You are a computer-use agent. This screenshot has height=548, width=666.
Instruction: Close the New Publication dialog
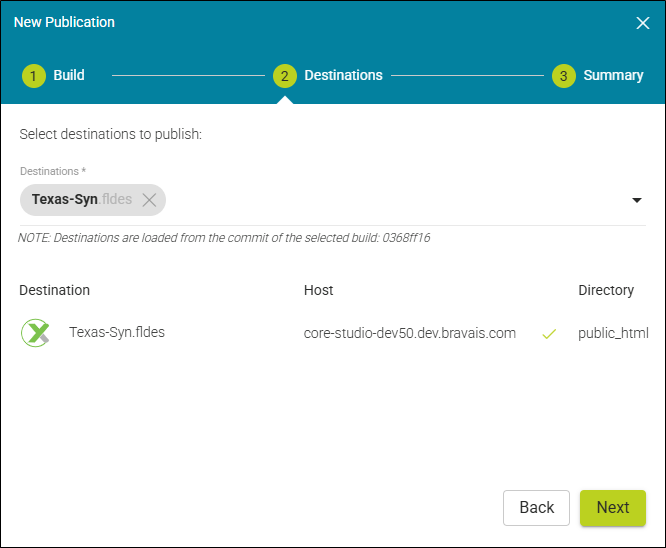643,23
